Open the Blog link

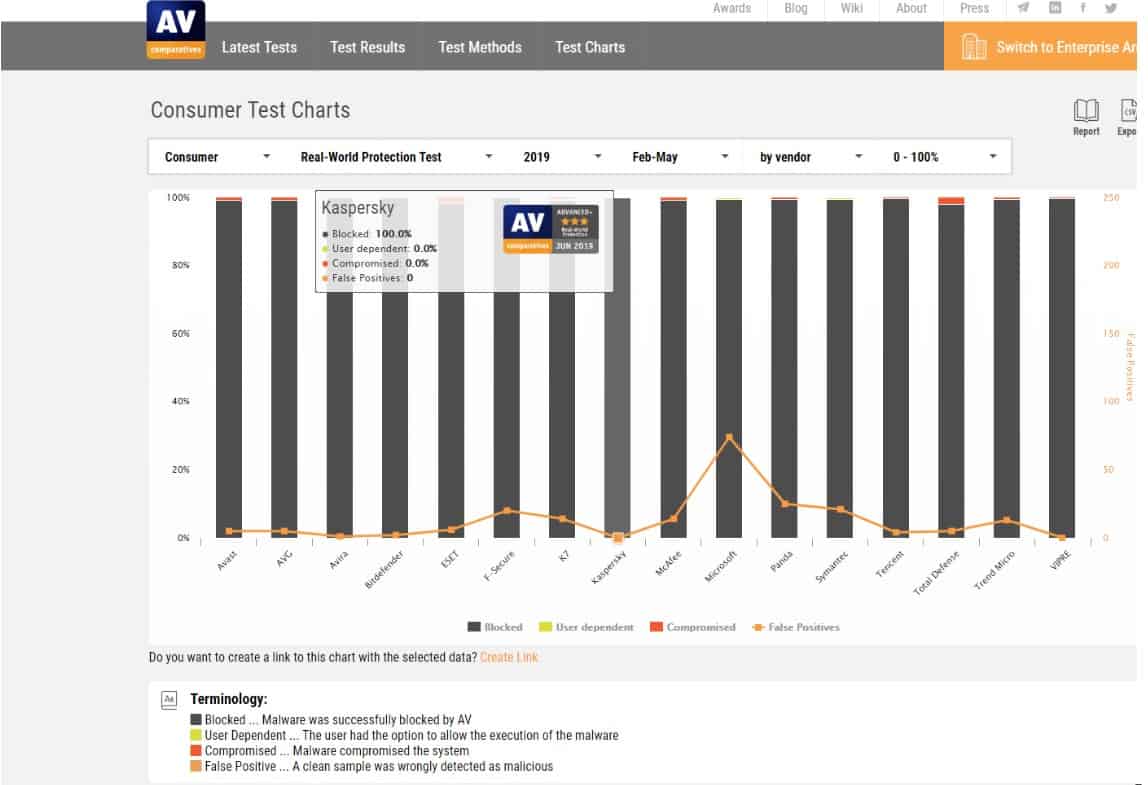796,8
